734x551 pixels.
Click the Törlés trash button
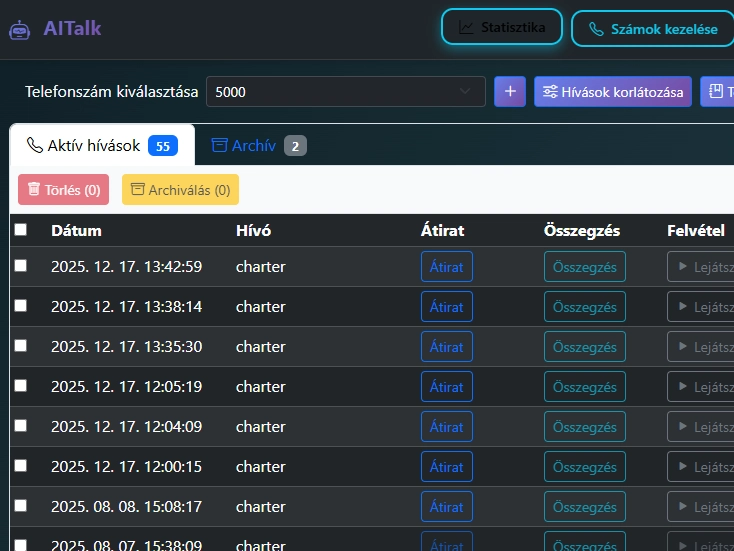[x=63, y=190]
